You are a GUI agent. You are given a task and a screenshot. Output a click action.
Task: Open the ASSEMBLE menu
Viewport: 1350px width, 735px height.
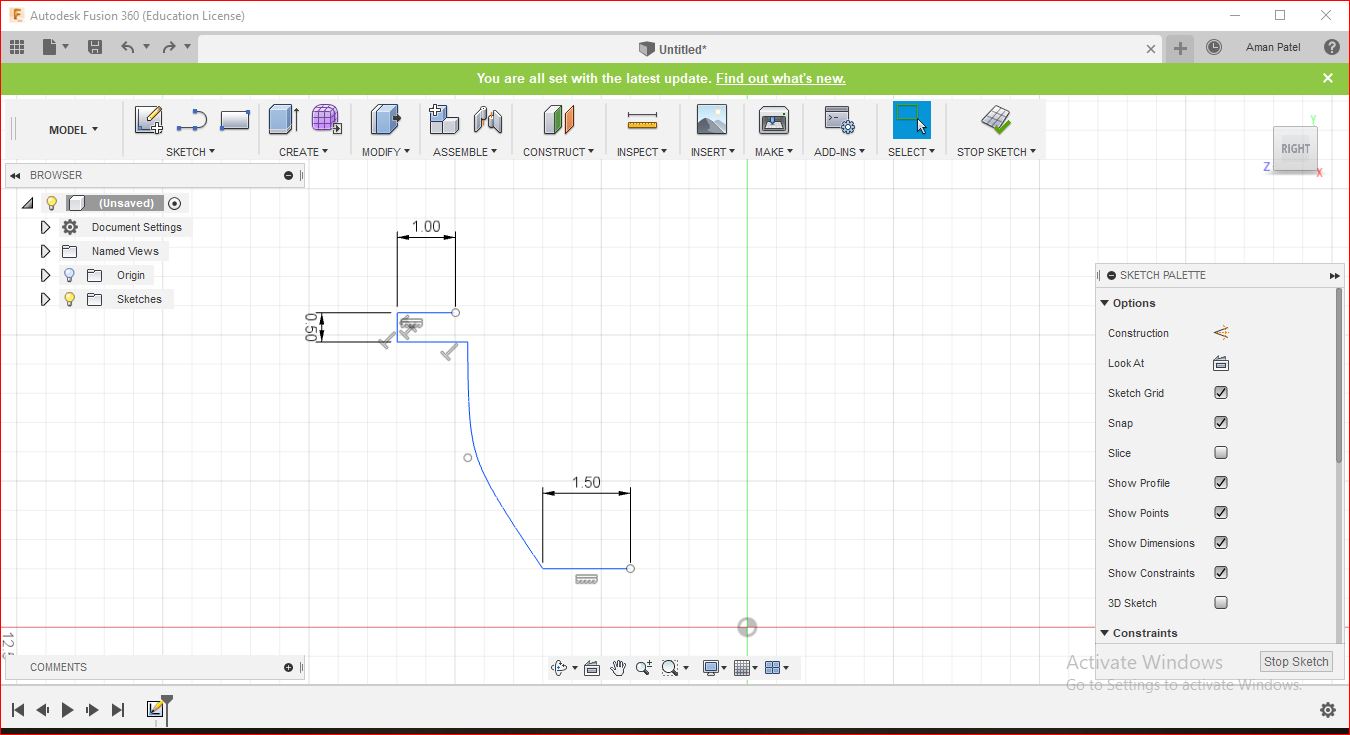coord(467,152)
